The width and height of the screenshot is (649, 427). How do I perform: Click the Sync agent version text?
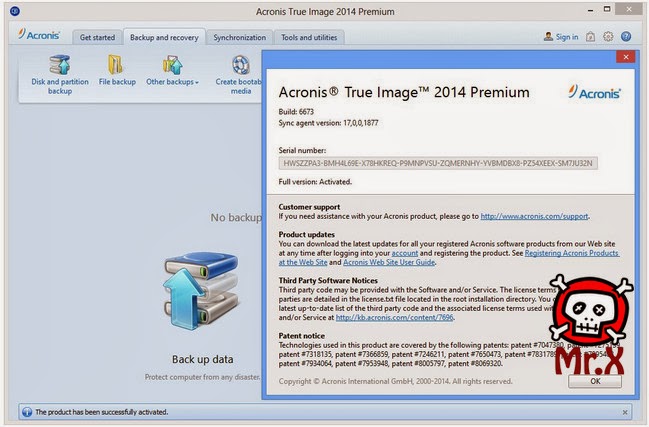(x=328, y=123)
